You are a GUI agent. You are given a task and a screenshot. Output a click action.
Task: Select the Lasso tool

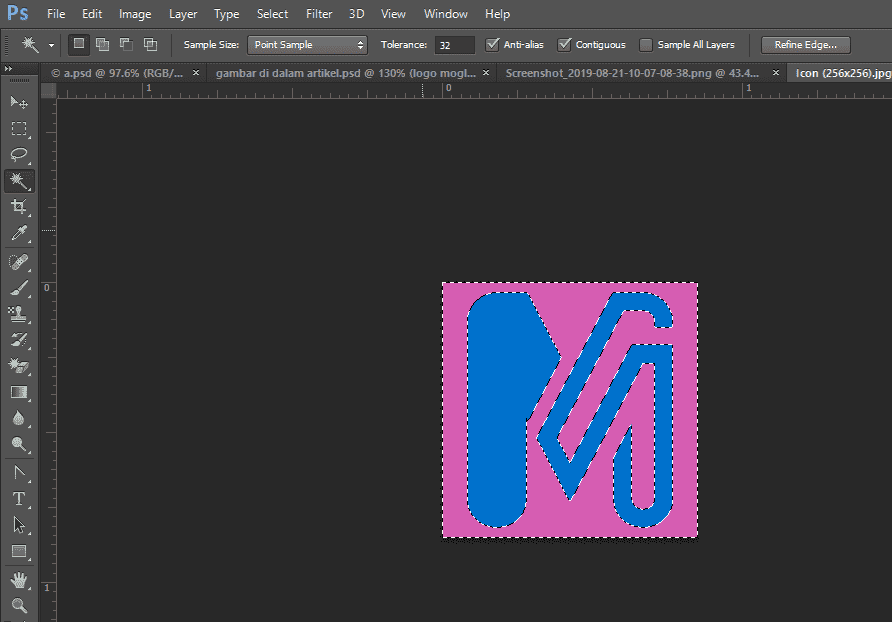(x=19, y=155)
